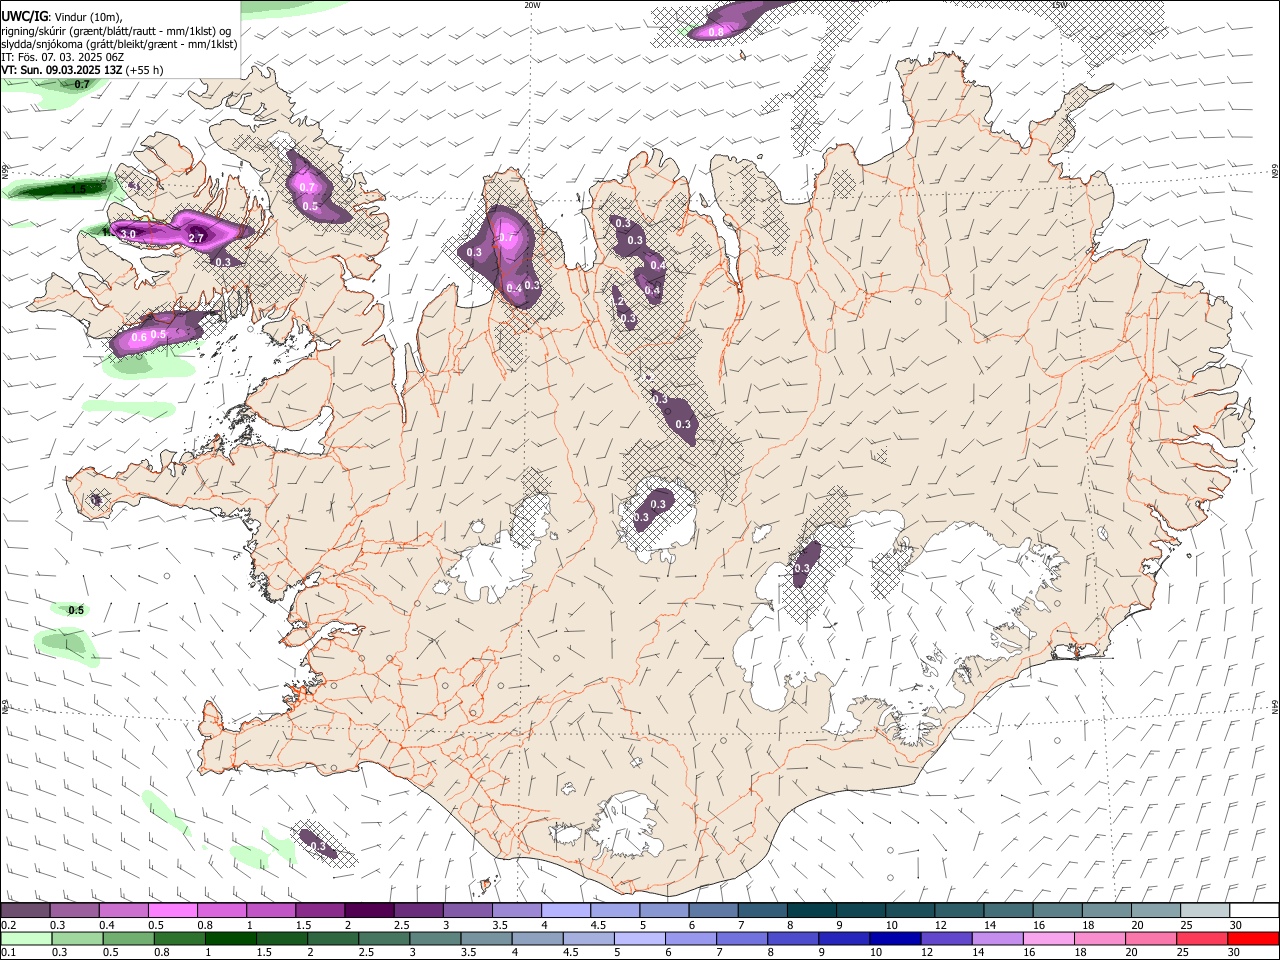Viewport: 1280px width, 960px height.
Task: Click the '0.1' label in the bottom legend row
Action: click(x=8, y=953)
